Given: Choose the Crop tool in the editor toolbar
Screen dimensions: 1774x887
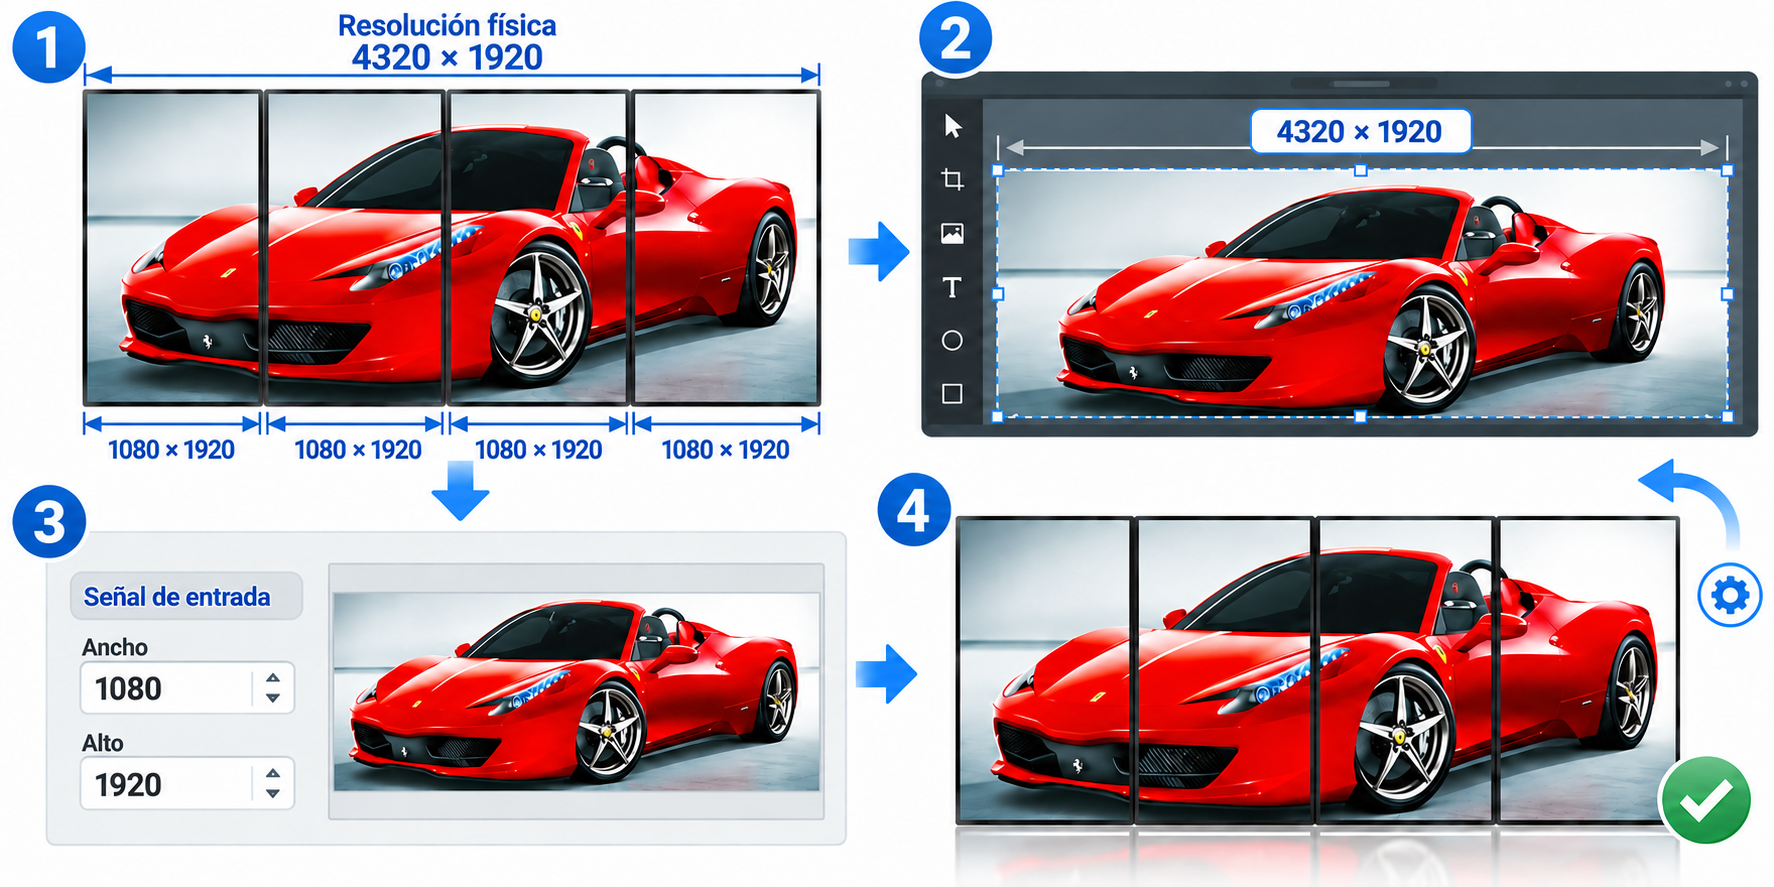Looking at the screenshot, I should (x=953, y=180).
